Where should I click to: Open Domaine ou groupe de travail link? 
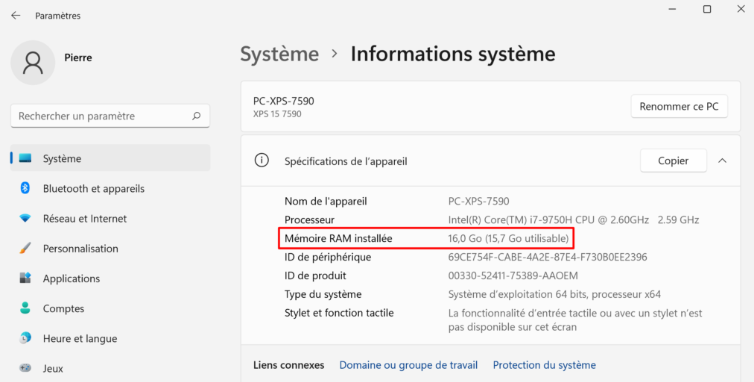[x=408, y=365]
